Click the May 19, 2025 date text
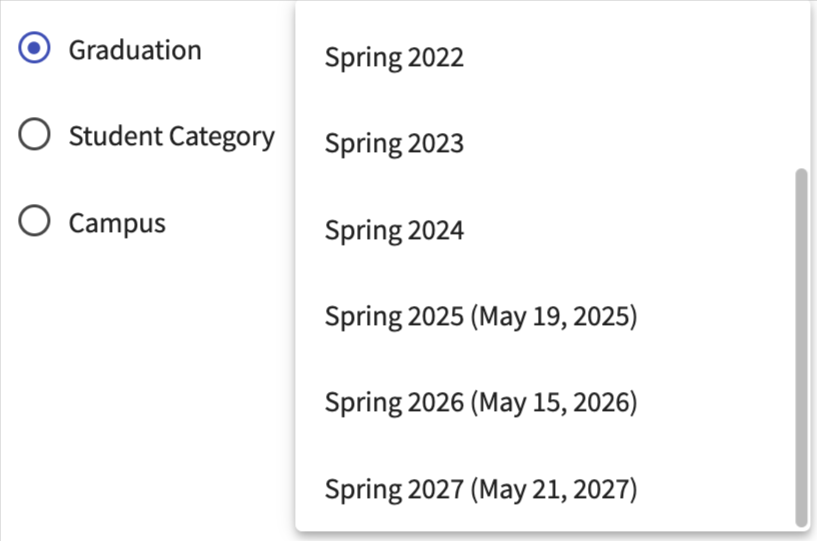This screenshot has width=817, height=541. pos(554,317)
